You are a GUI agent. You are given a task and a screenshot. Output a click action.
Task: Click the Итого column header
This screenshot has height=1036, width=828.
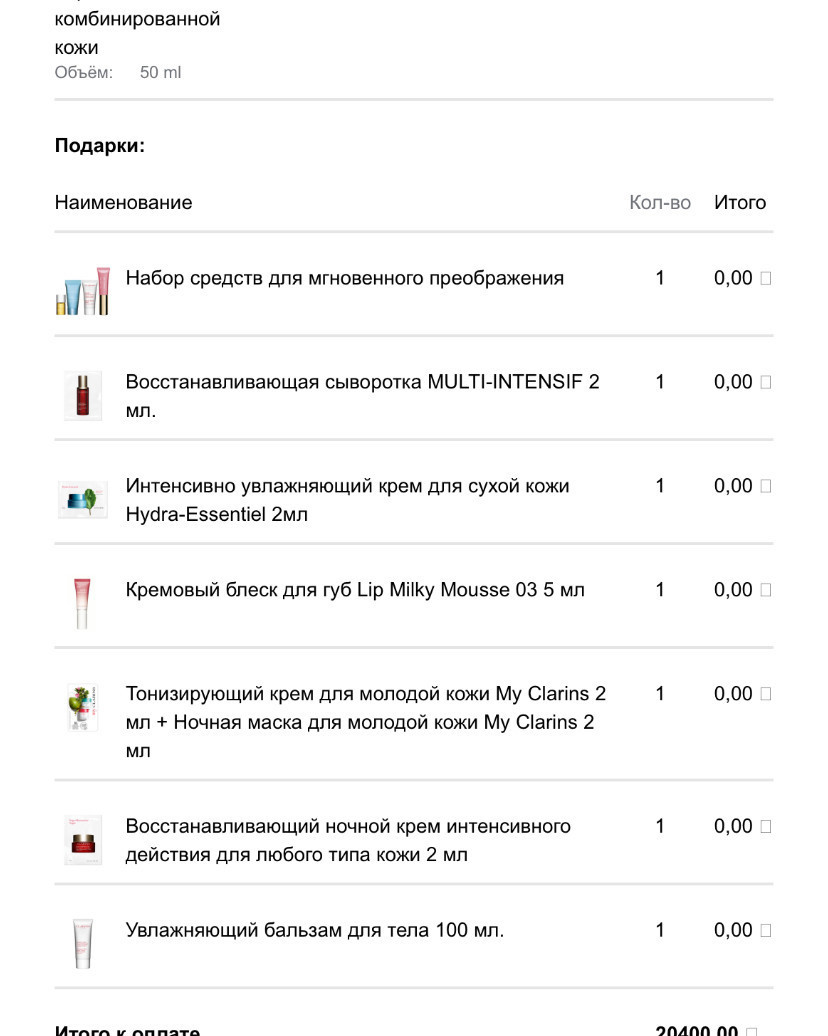coord(740,202)
